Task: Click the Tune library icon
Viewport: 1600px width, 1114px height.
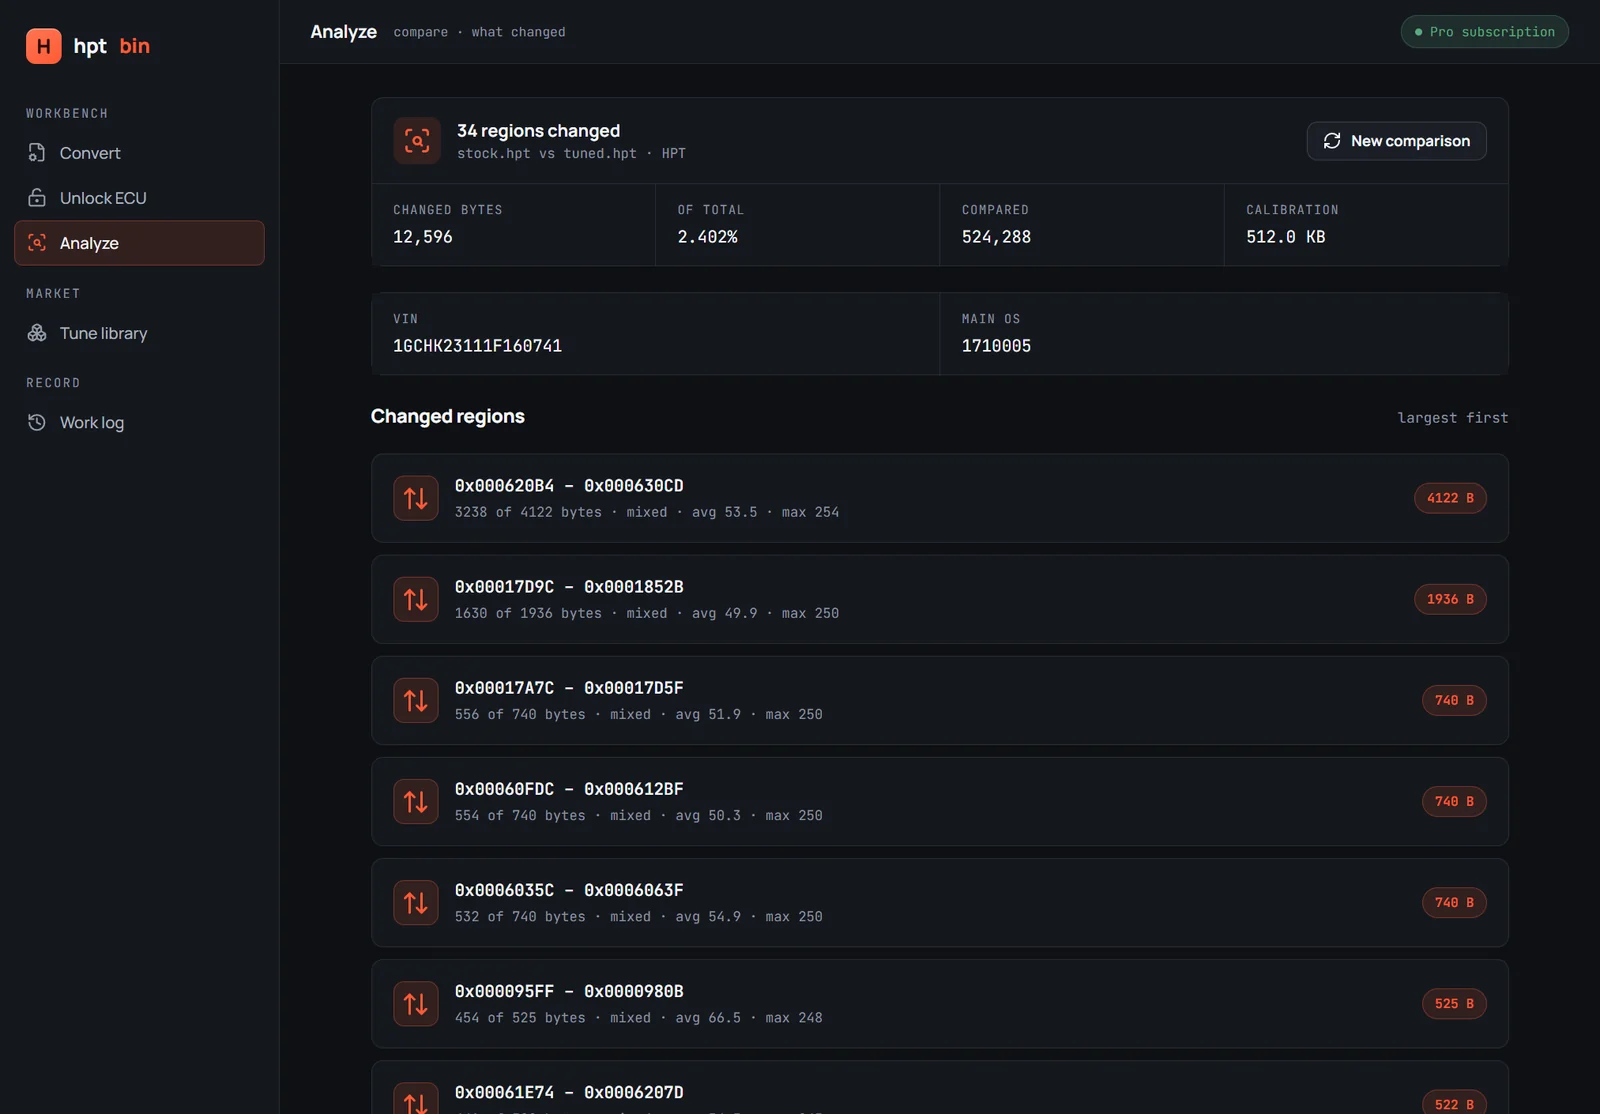Action: (37, 333)
